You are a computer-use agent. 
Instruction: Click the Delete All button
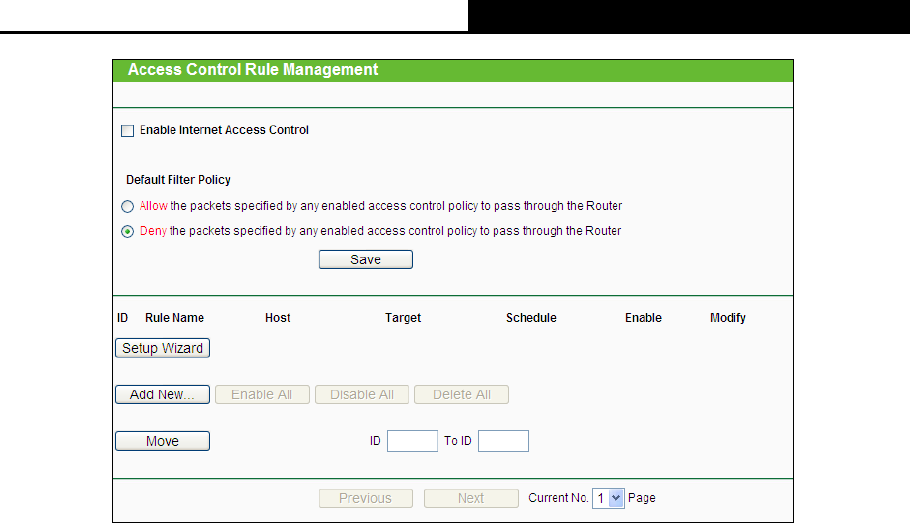tap(461, 395)
